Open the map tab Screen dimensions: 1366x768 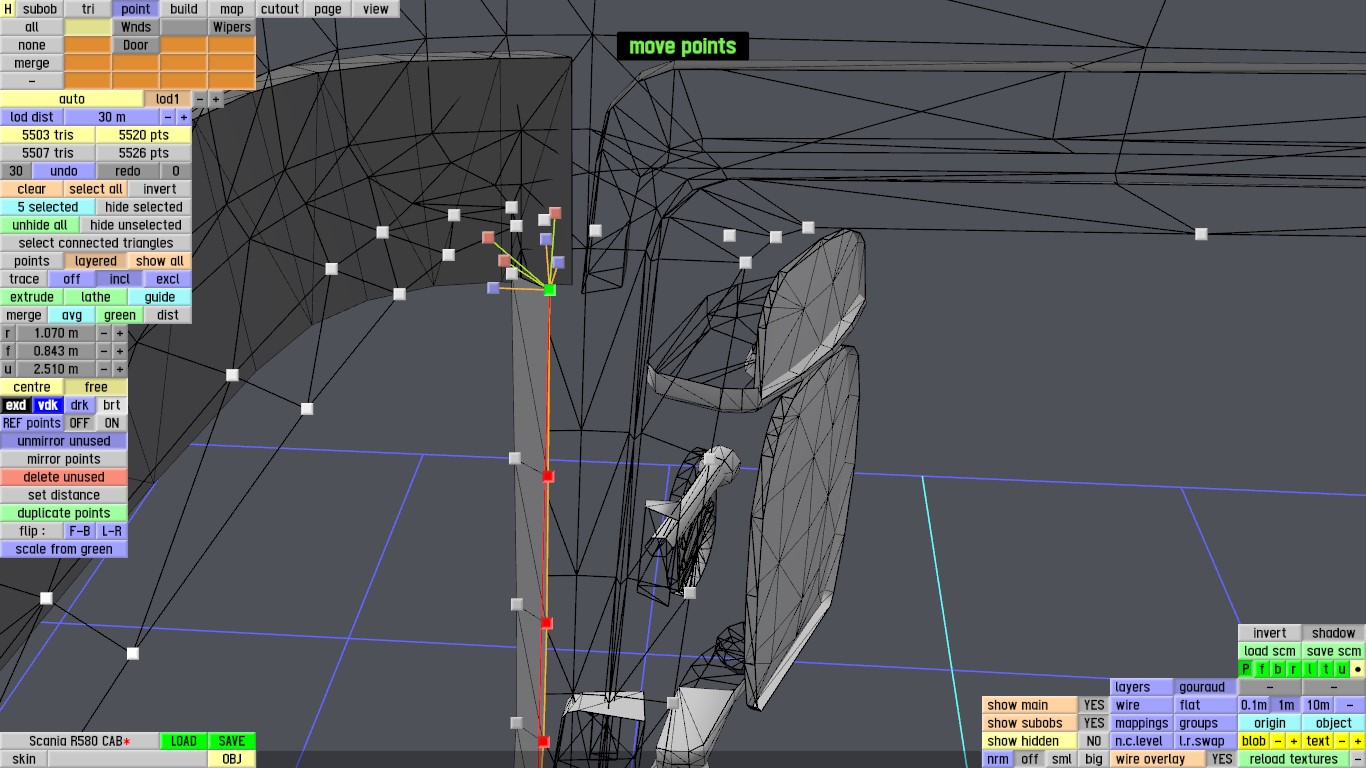pos(232,9)
